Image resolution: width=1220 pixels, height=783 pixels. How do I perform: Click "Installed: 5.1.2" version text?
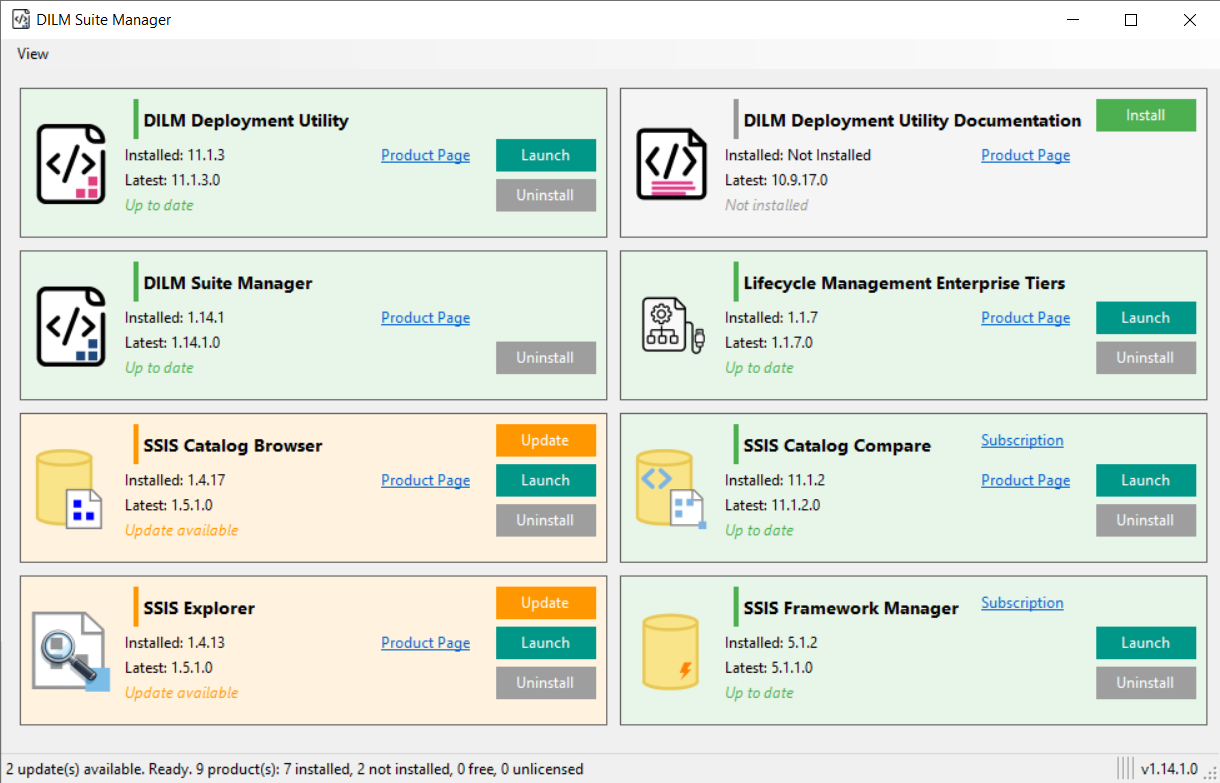point(771,643)
